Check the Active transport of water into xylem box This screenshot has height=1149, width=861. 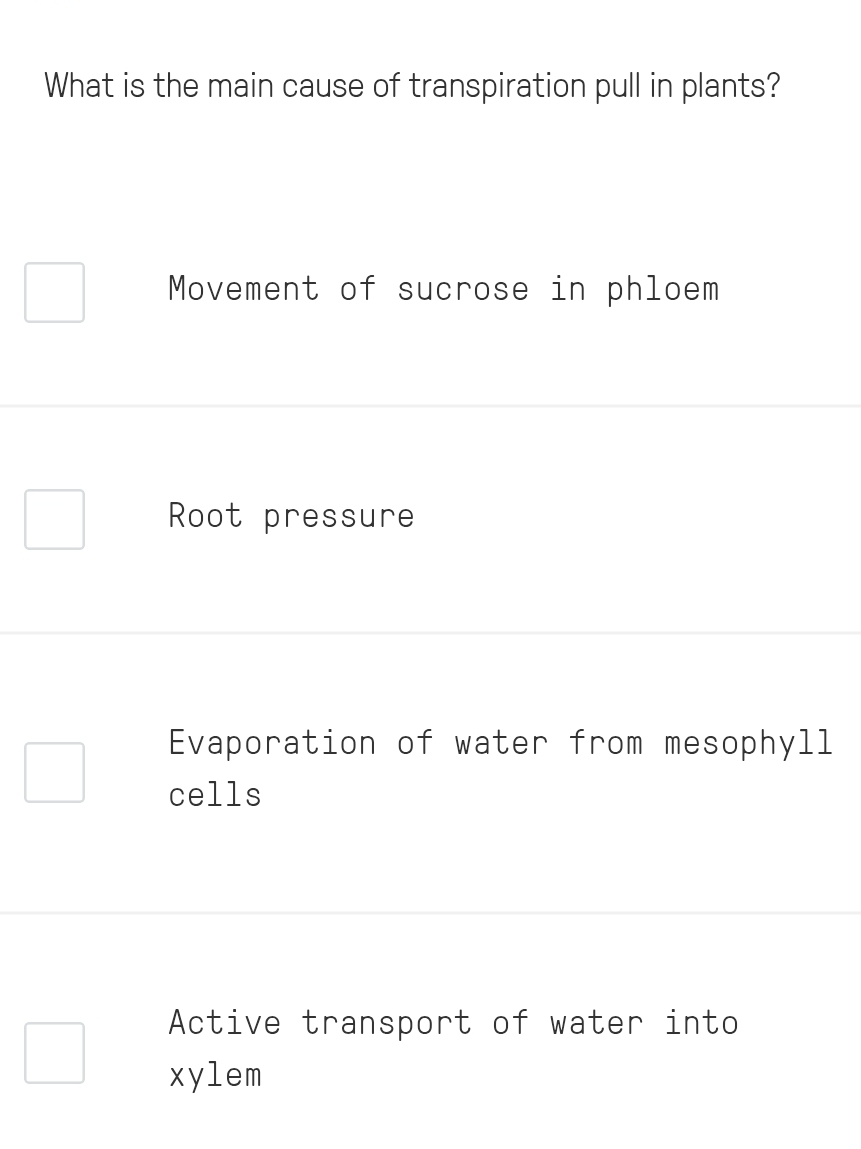pyautogui.click(x=54, y=1051)
